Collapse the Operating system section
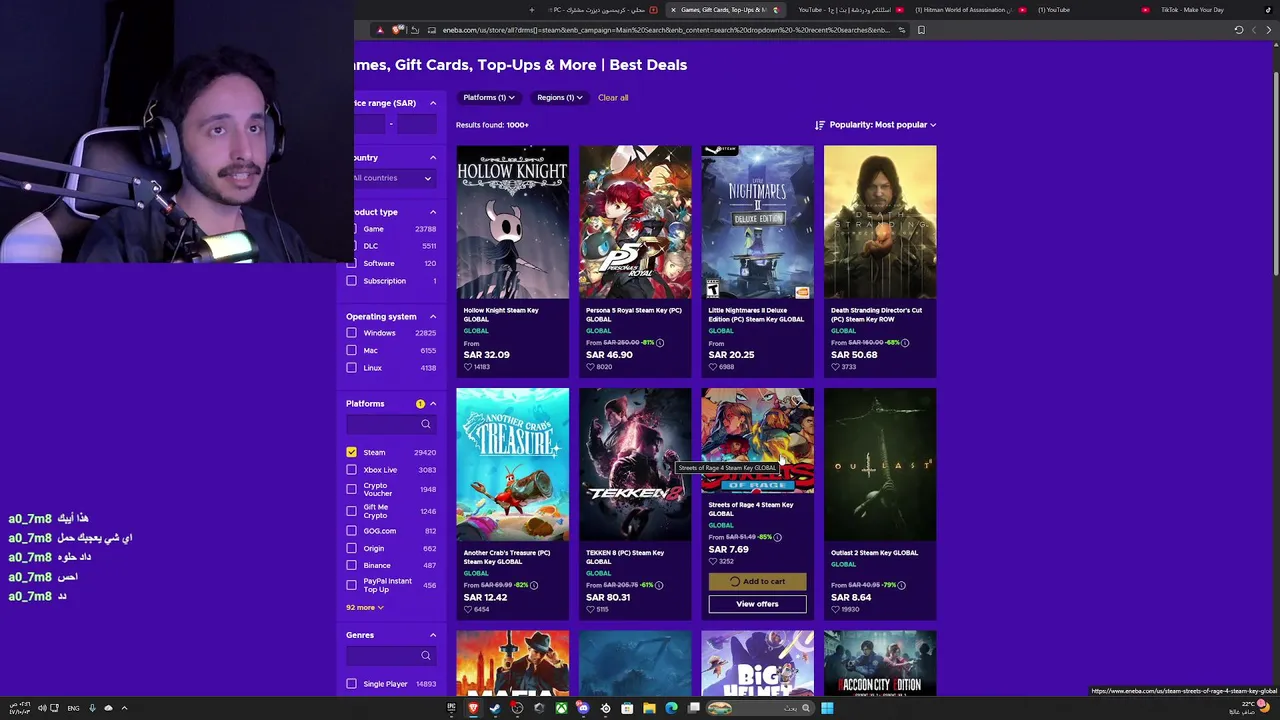 tap(433, 316)
